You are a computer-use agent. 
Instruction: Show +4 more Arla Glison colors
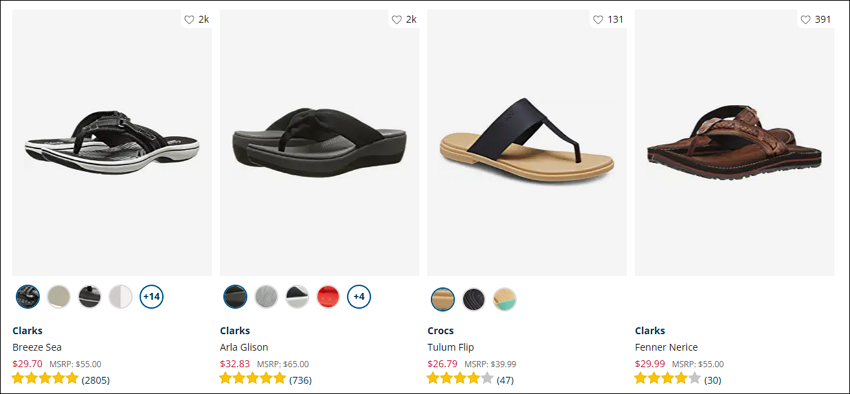[359, 296]
